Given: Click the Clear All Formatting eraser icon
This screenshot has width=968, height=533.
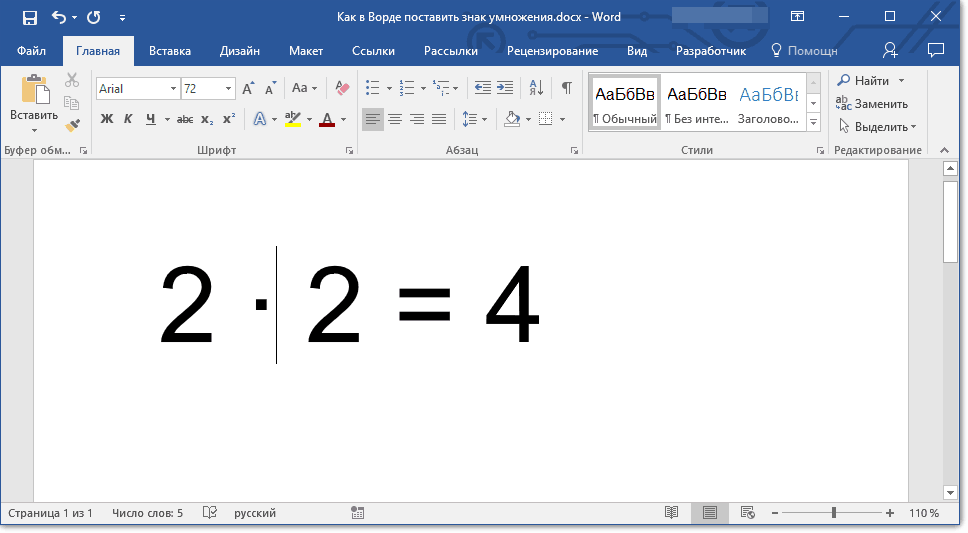Looking at the screenshot, I should click(342, 88).
